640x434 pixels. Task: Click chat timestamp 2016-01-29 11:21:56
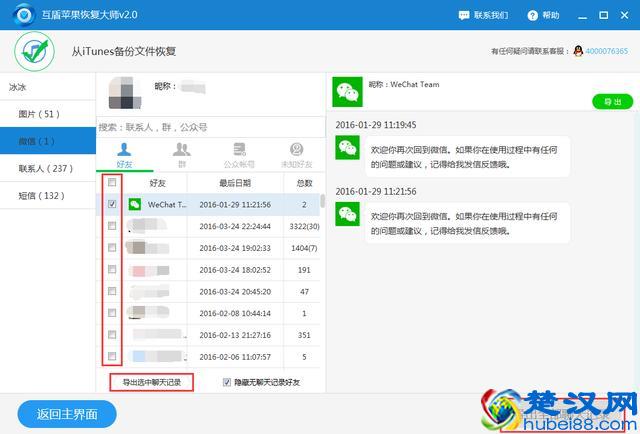point(376,191)
